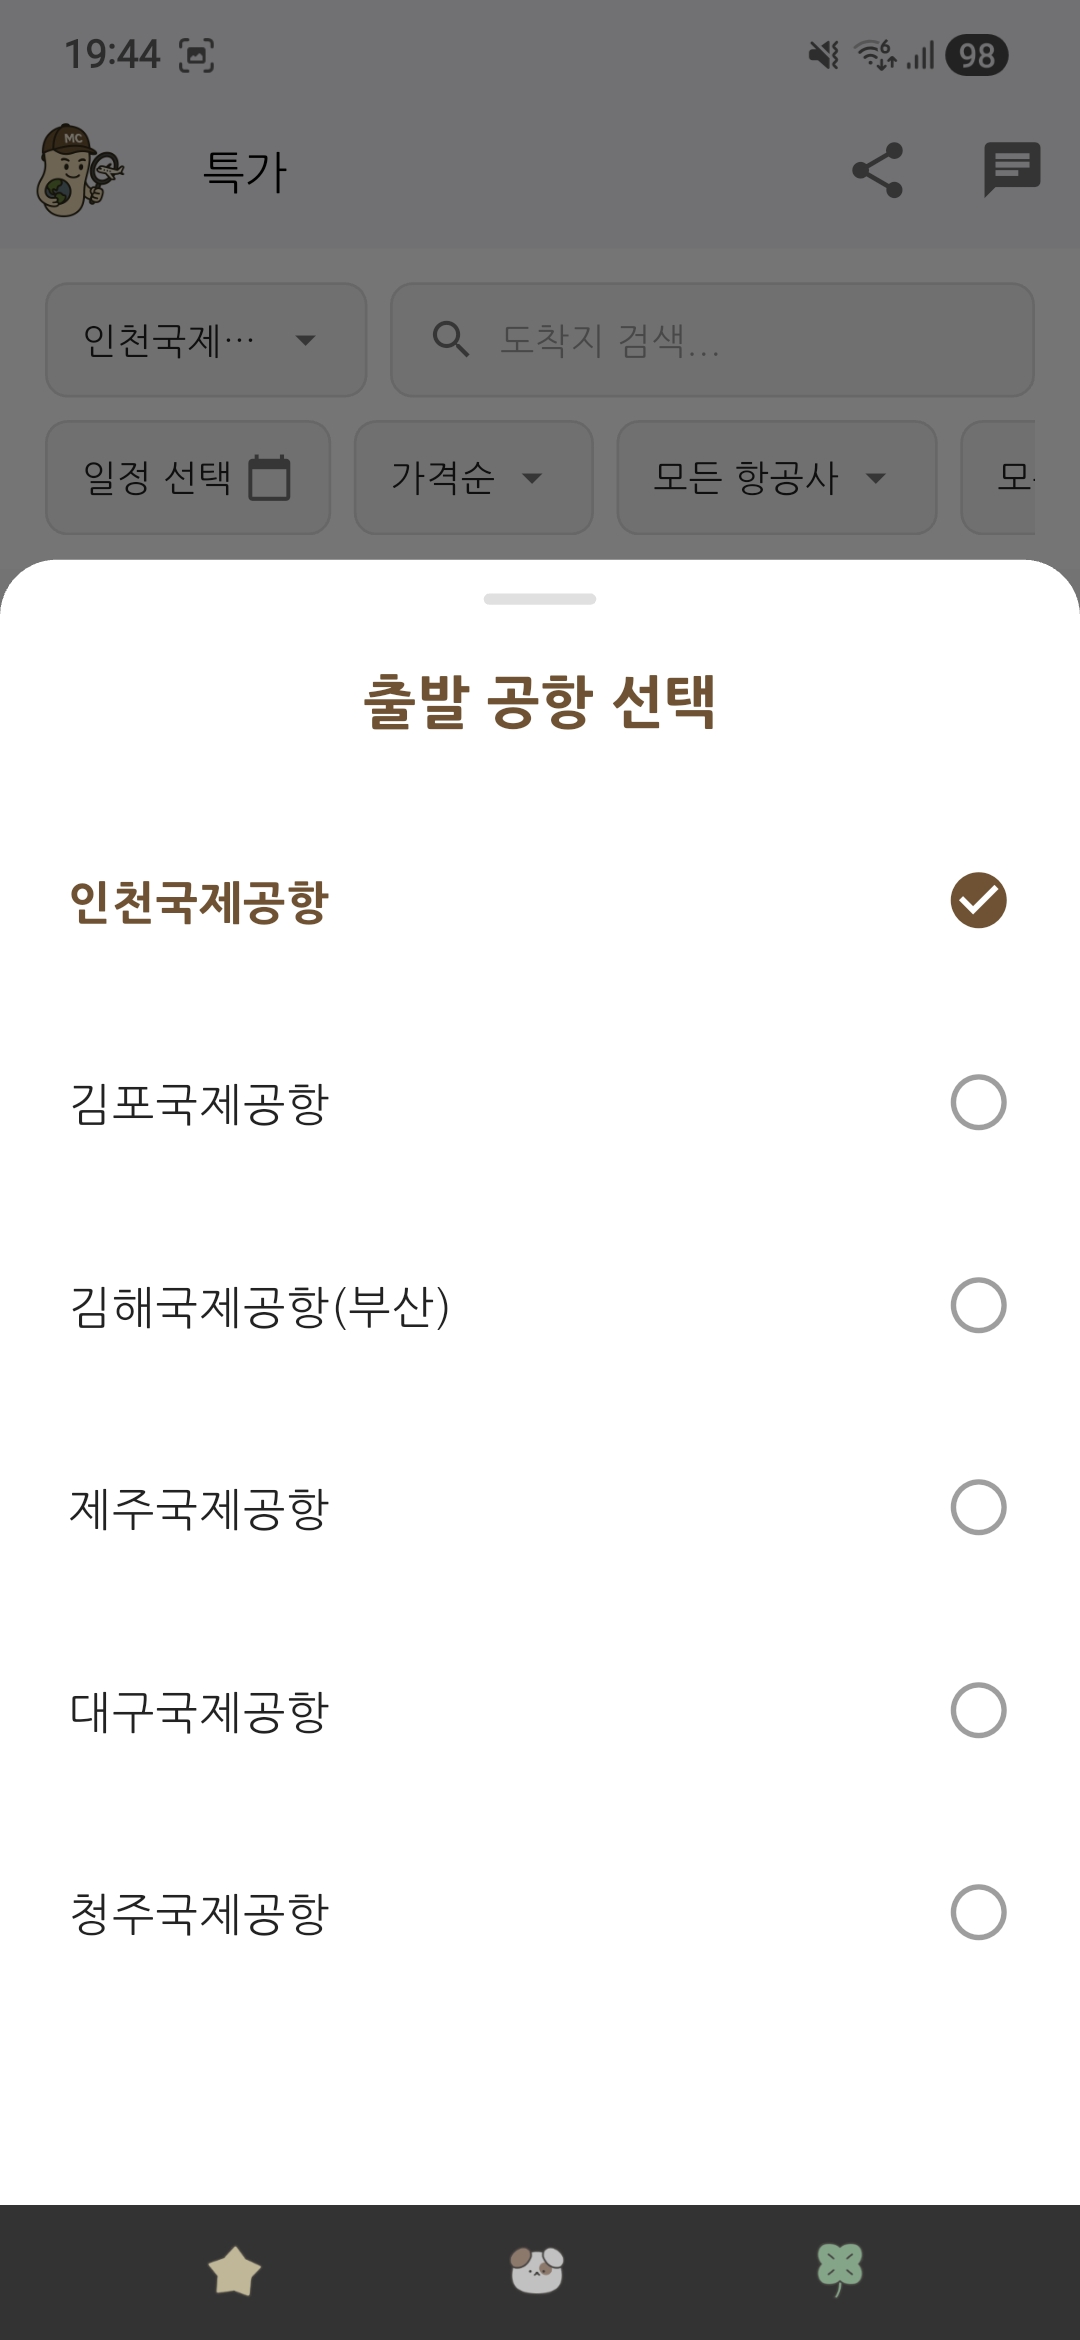
Task: Open the four-leaf clover tab
Action: click(x=840, y=2270)
